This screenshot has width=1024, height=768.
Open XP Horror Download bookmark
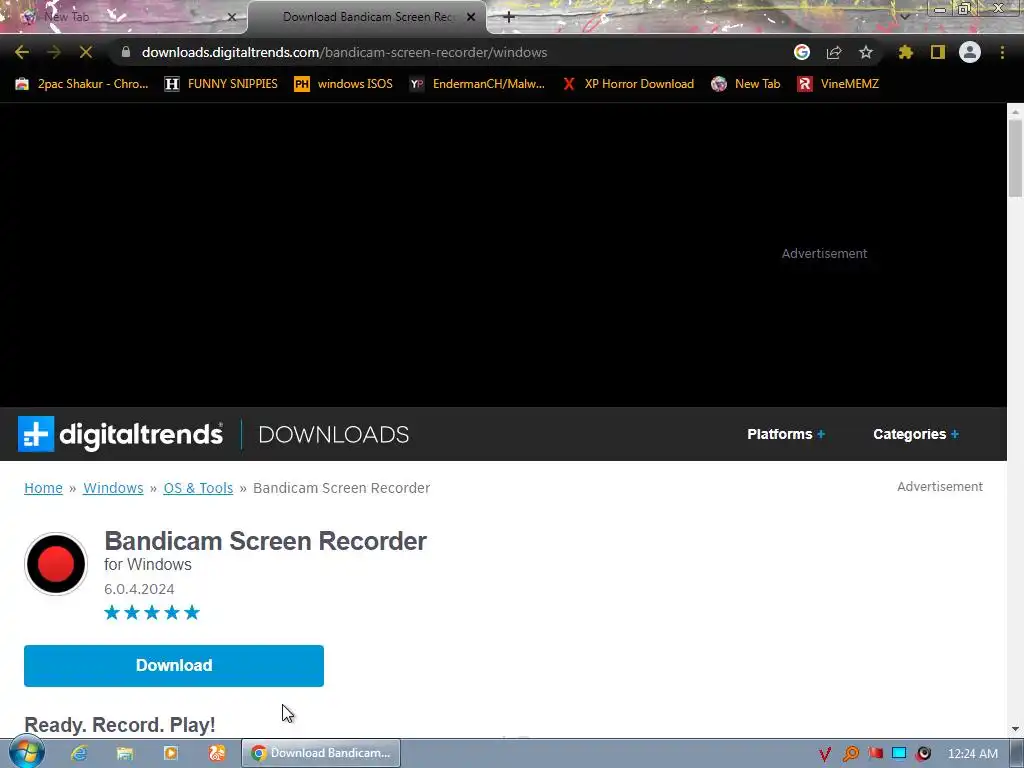click(x=628, y=84)
